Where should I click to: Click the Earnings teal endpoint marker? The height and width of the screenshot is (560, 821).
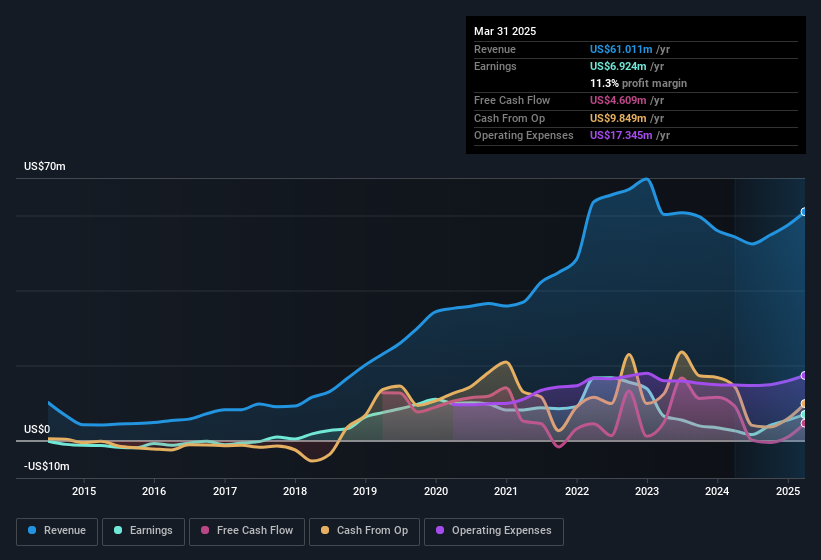pos(804,415)
